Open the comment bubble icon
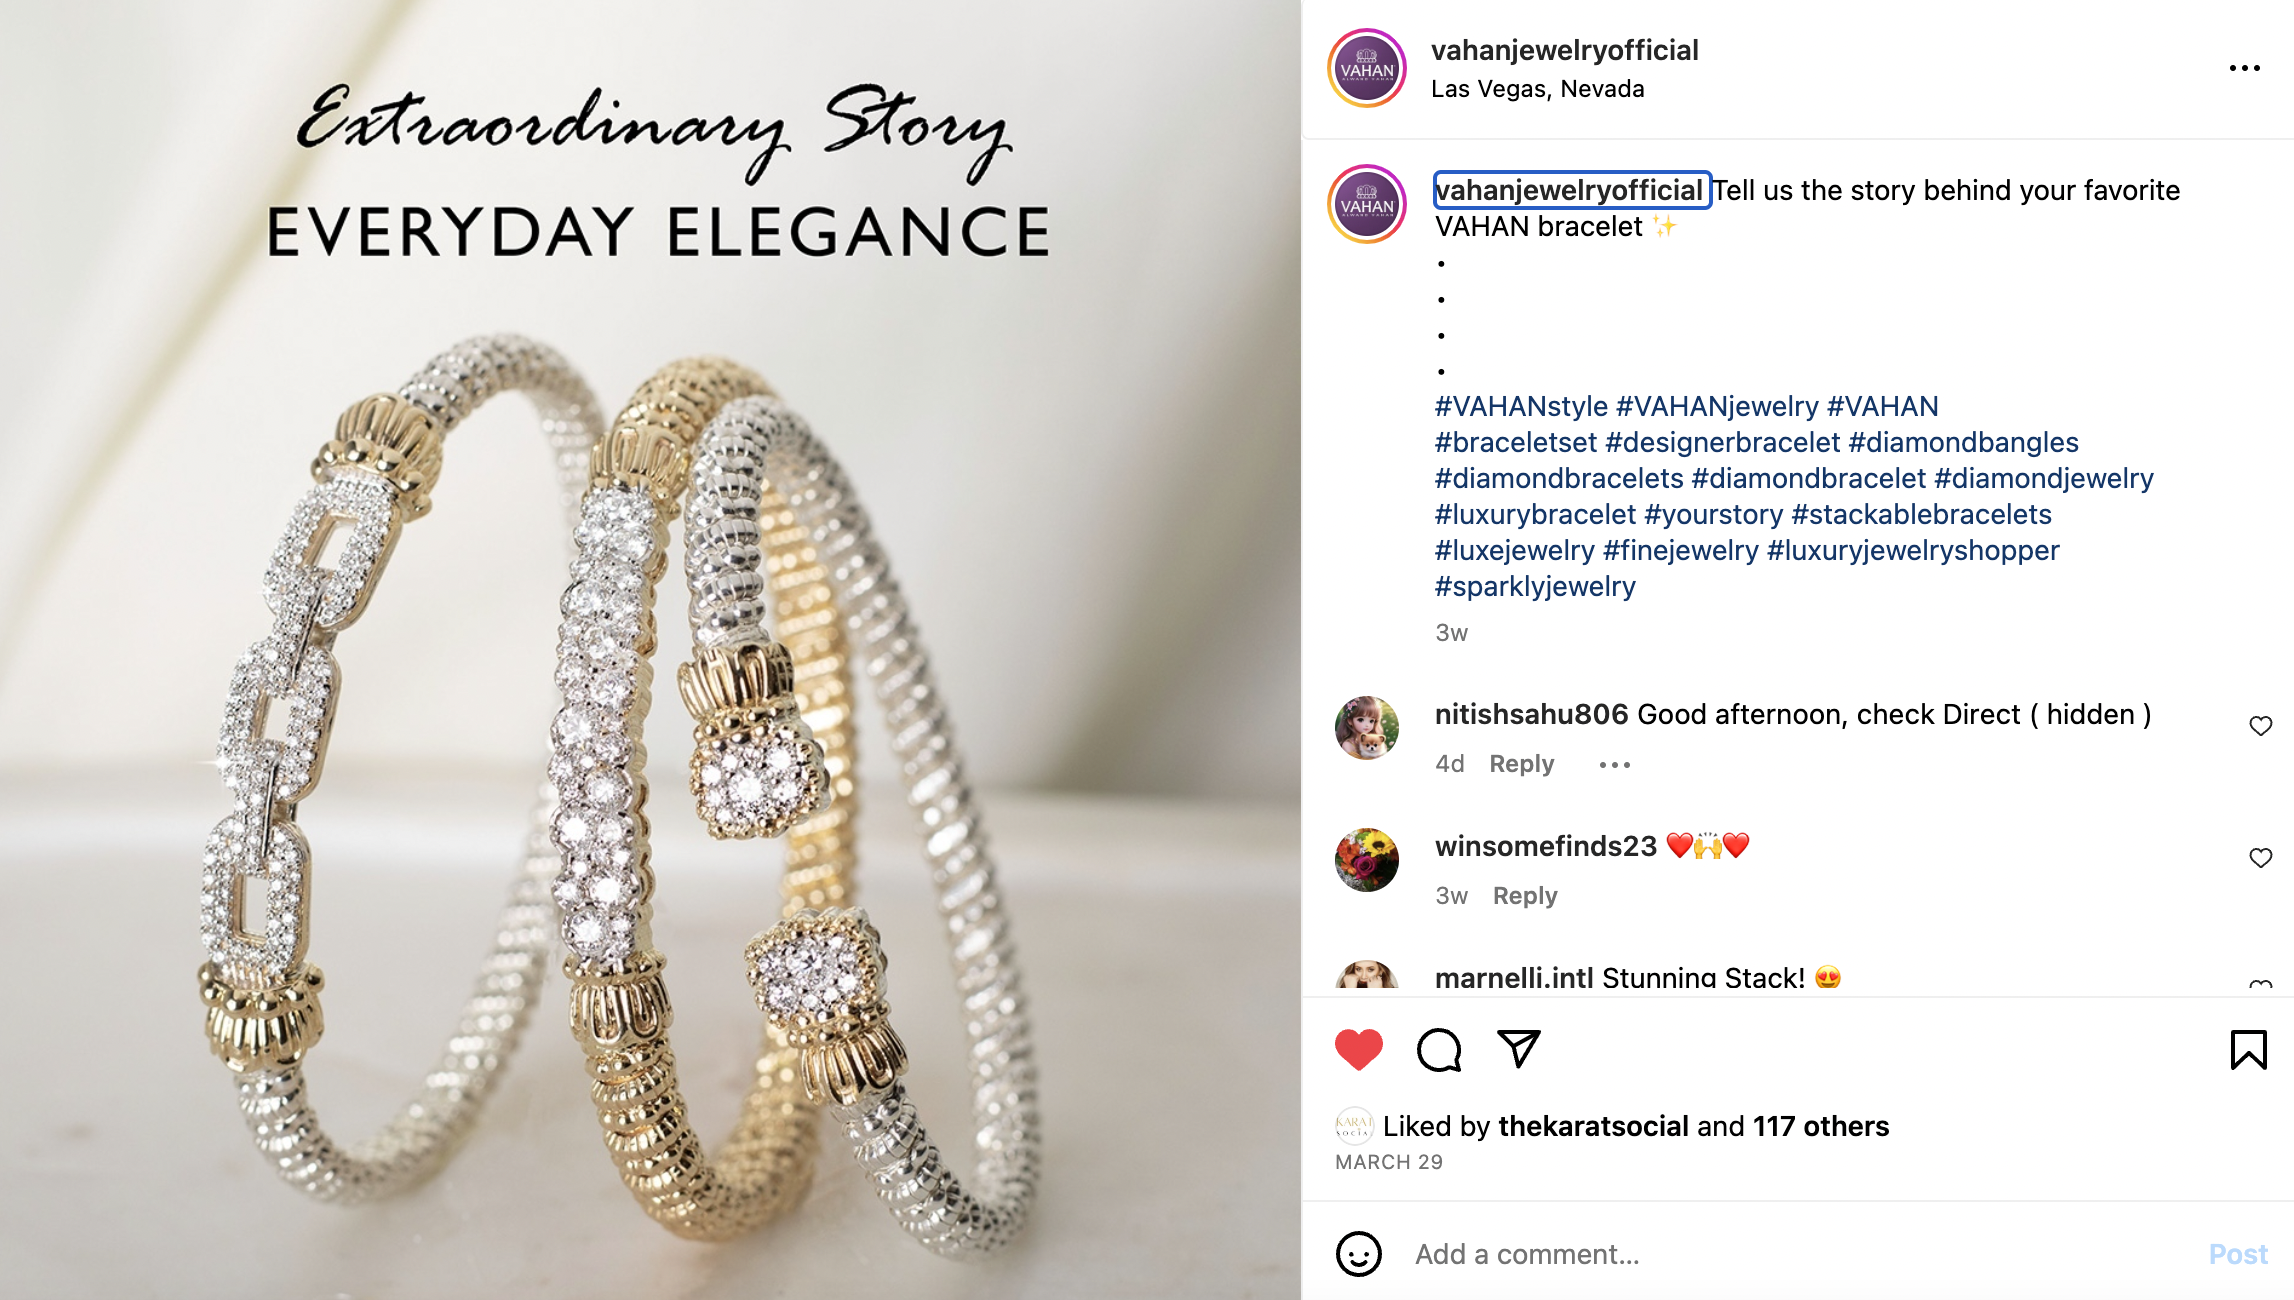The image size is (2294, 1300). [x=1439, y=1050]
